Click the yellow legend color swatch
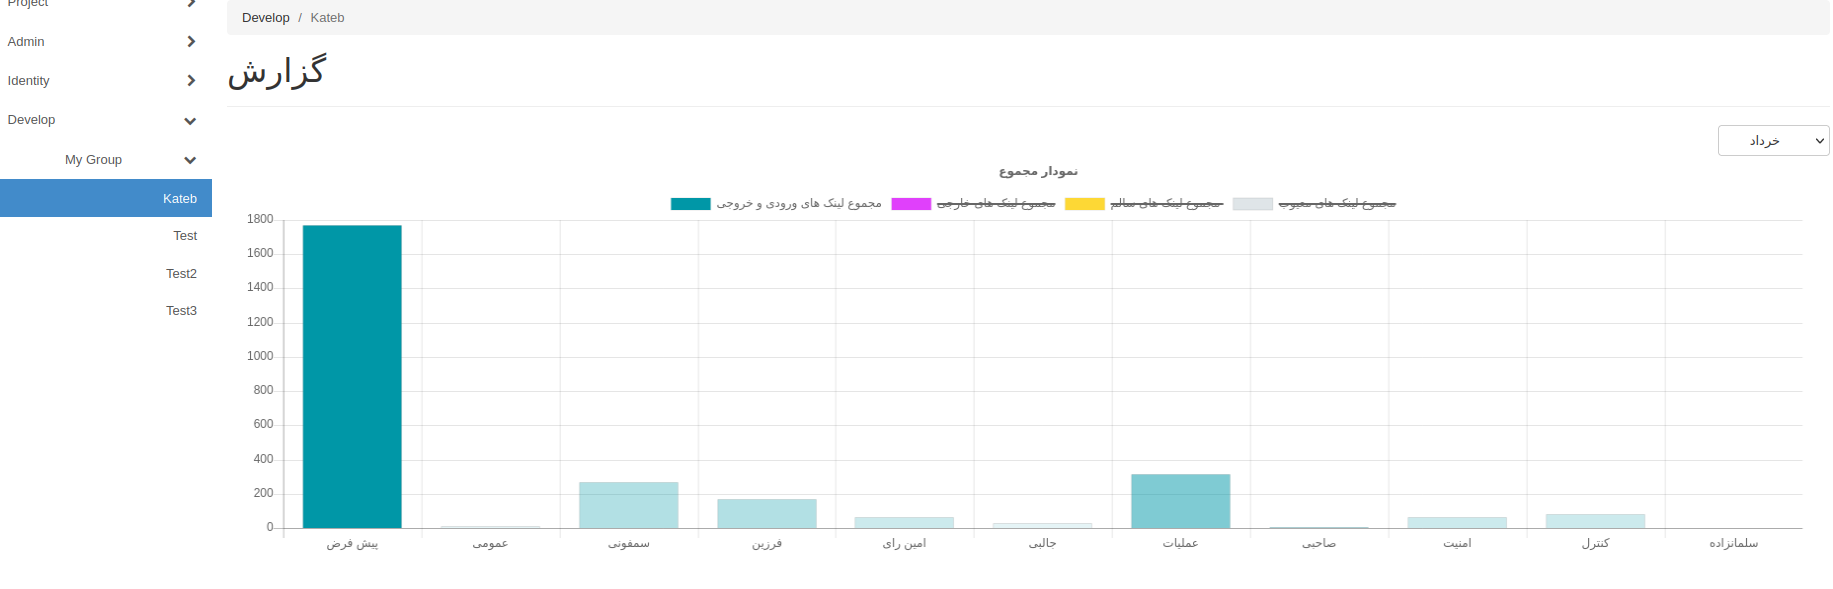 click(x=1084, y=204)
